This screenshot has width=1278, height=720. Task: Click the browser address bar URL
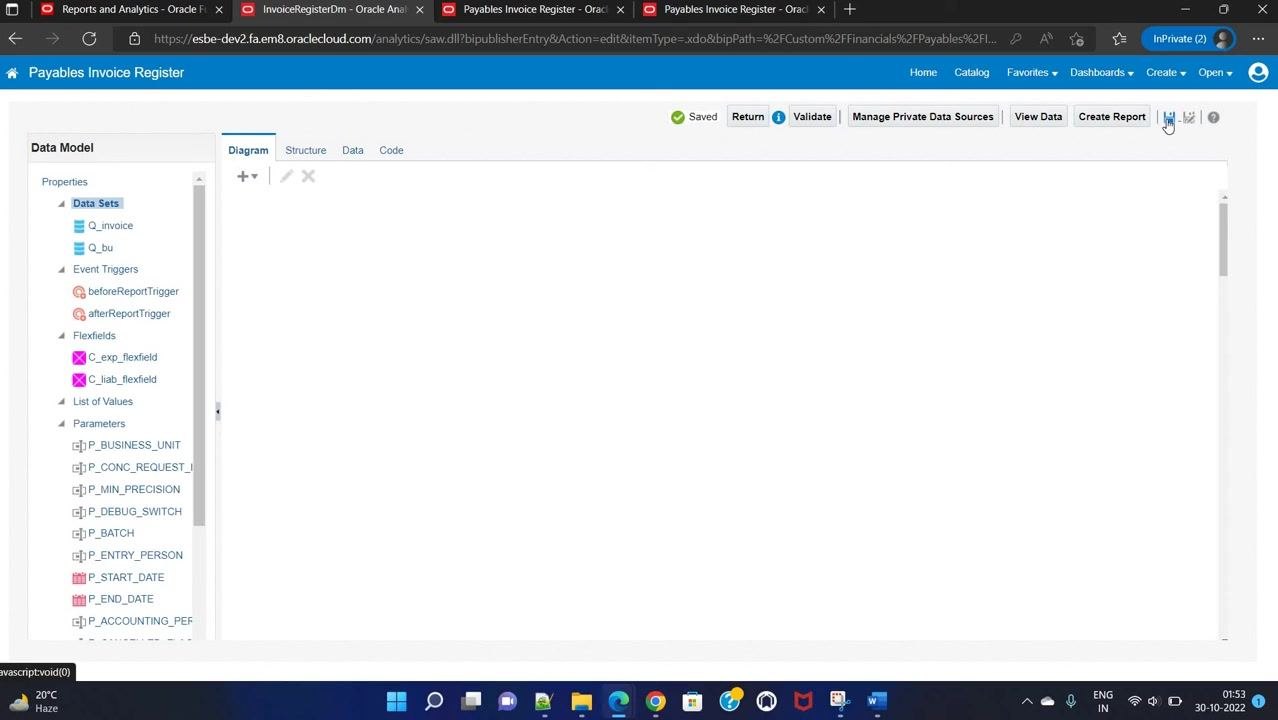[x=575, y=39]
